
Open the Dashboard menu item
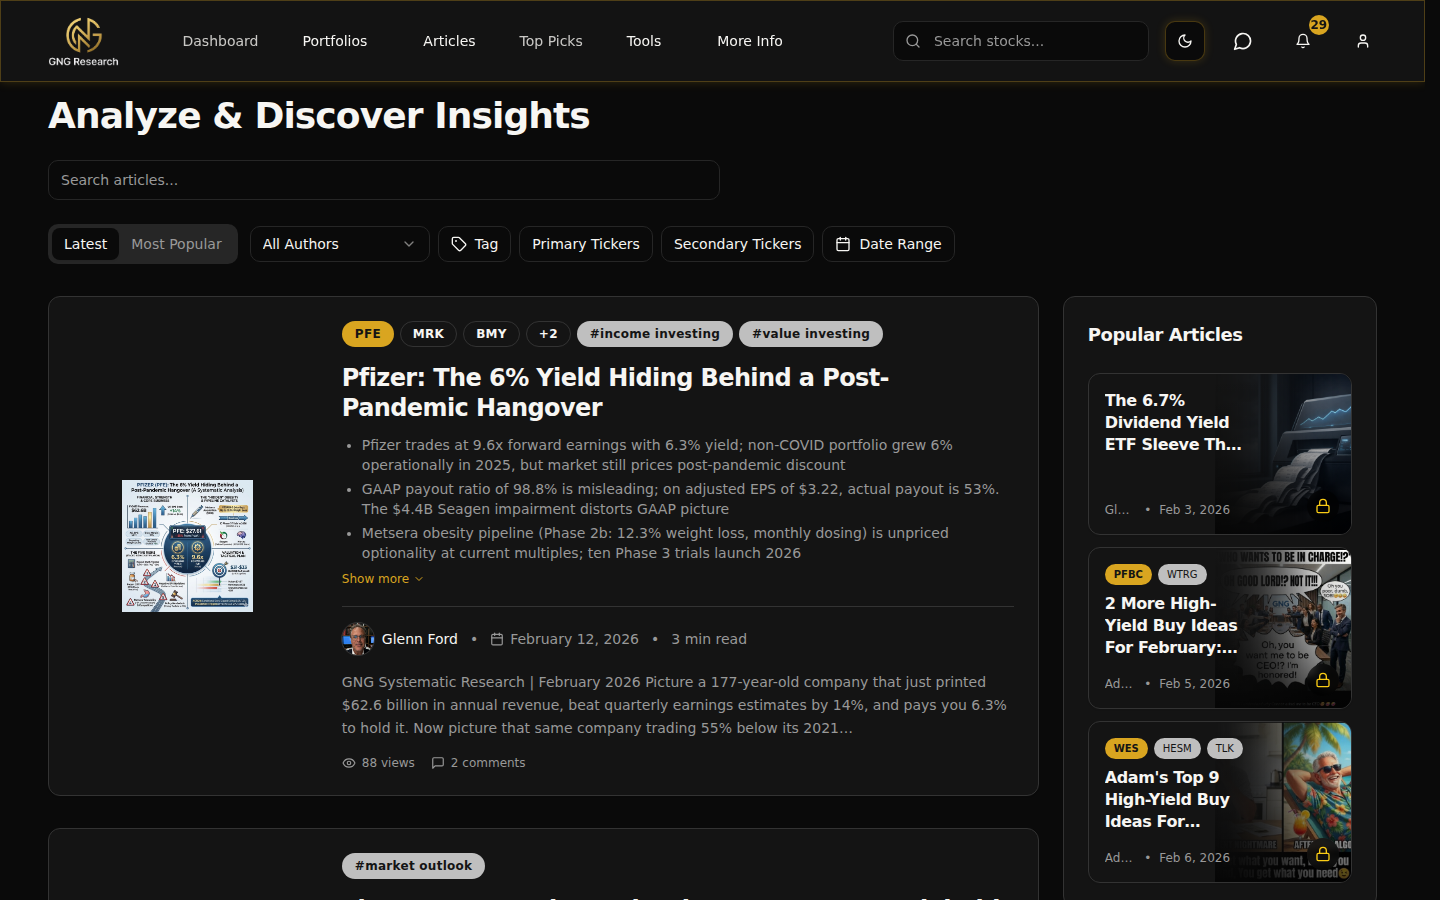220,41
